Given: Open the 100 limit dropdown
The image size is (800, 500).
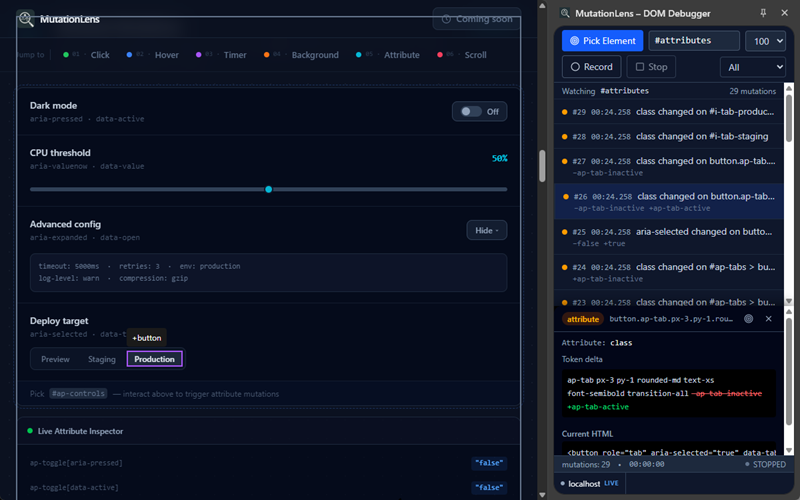Looking at the screenshot, I should 765,41.
